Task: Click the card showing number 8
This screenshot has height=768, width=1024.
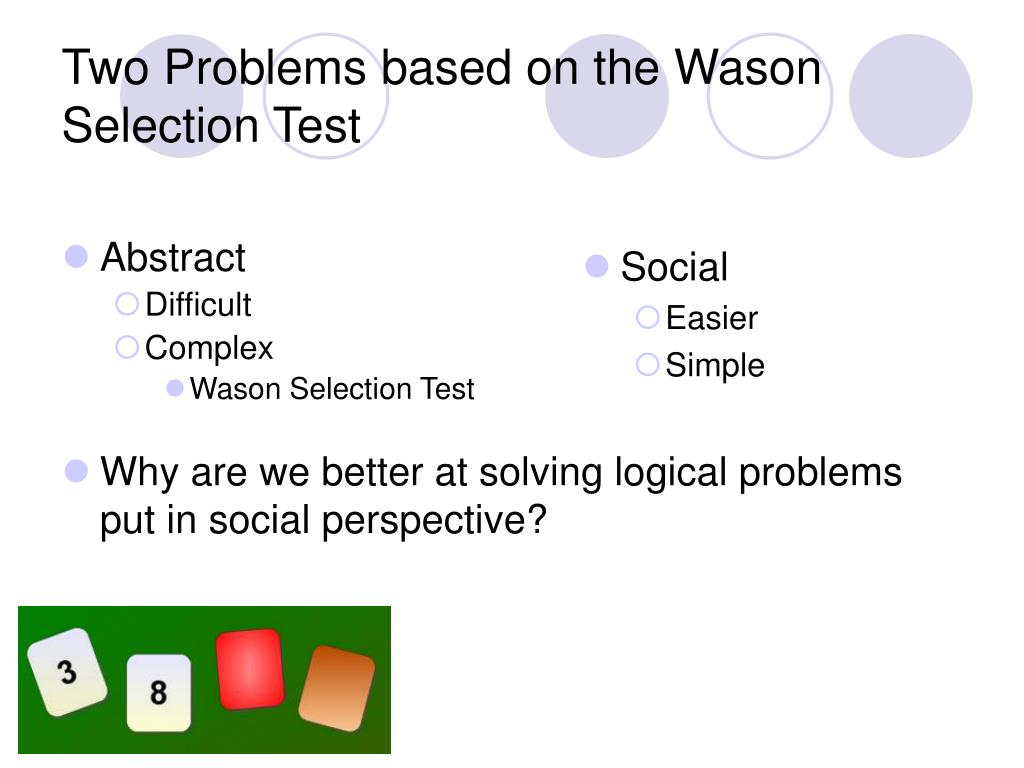Action: [159, 693]
